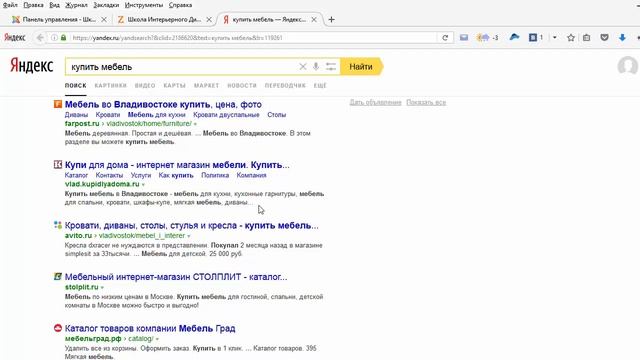The height and width of the screenshot is (360, 640).
Task: Click the Показать все link
Action: point(426,102)
